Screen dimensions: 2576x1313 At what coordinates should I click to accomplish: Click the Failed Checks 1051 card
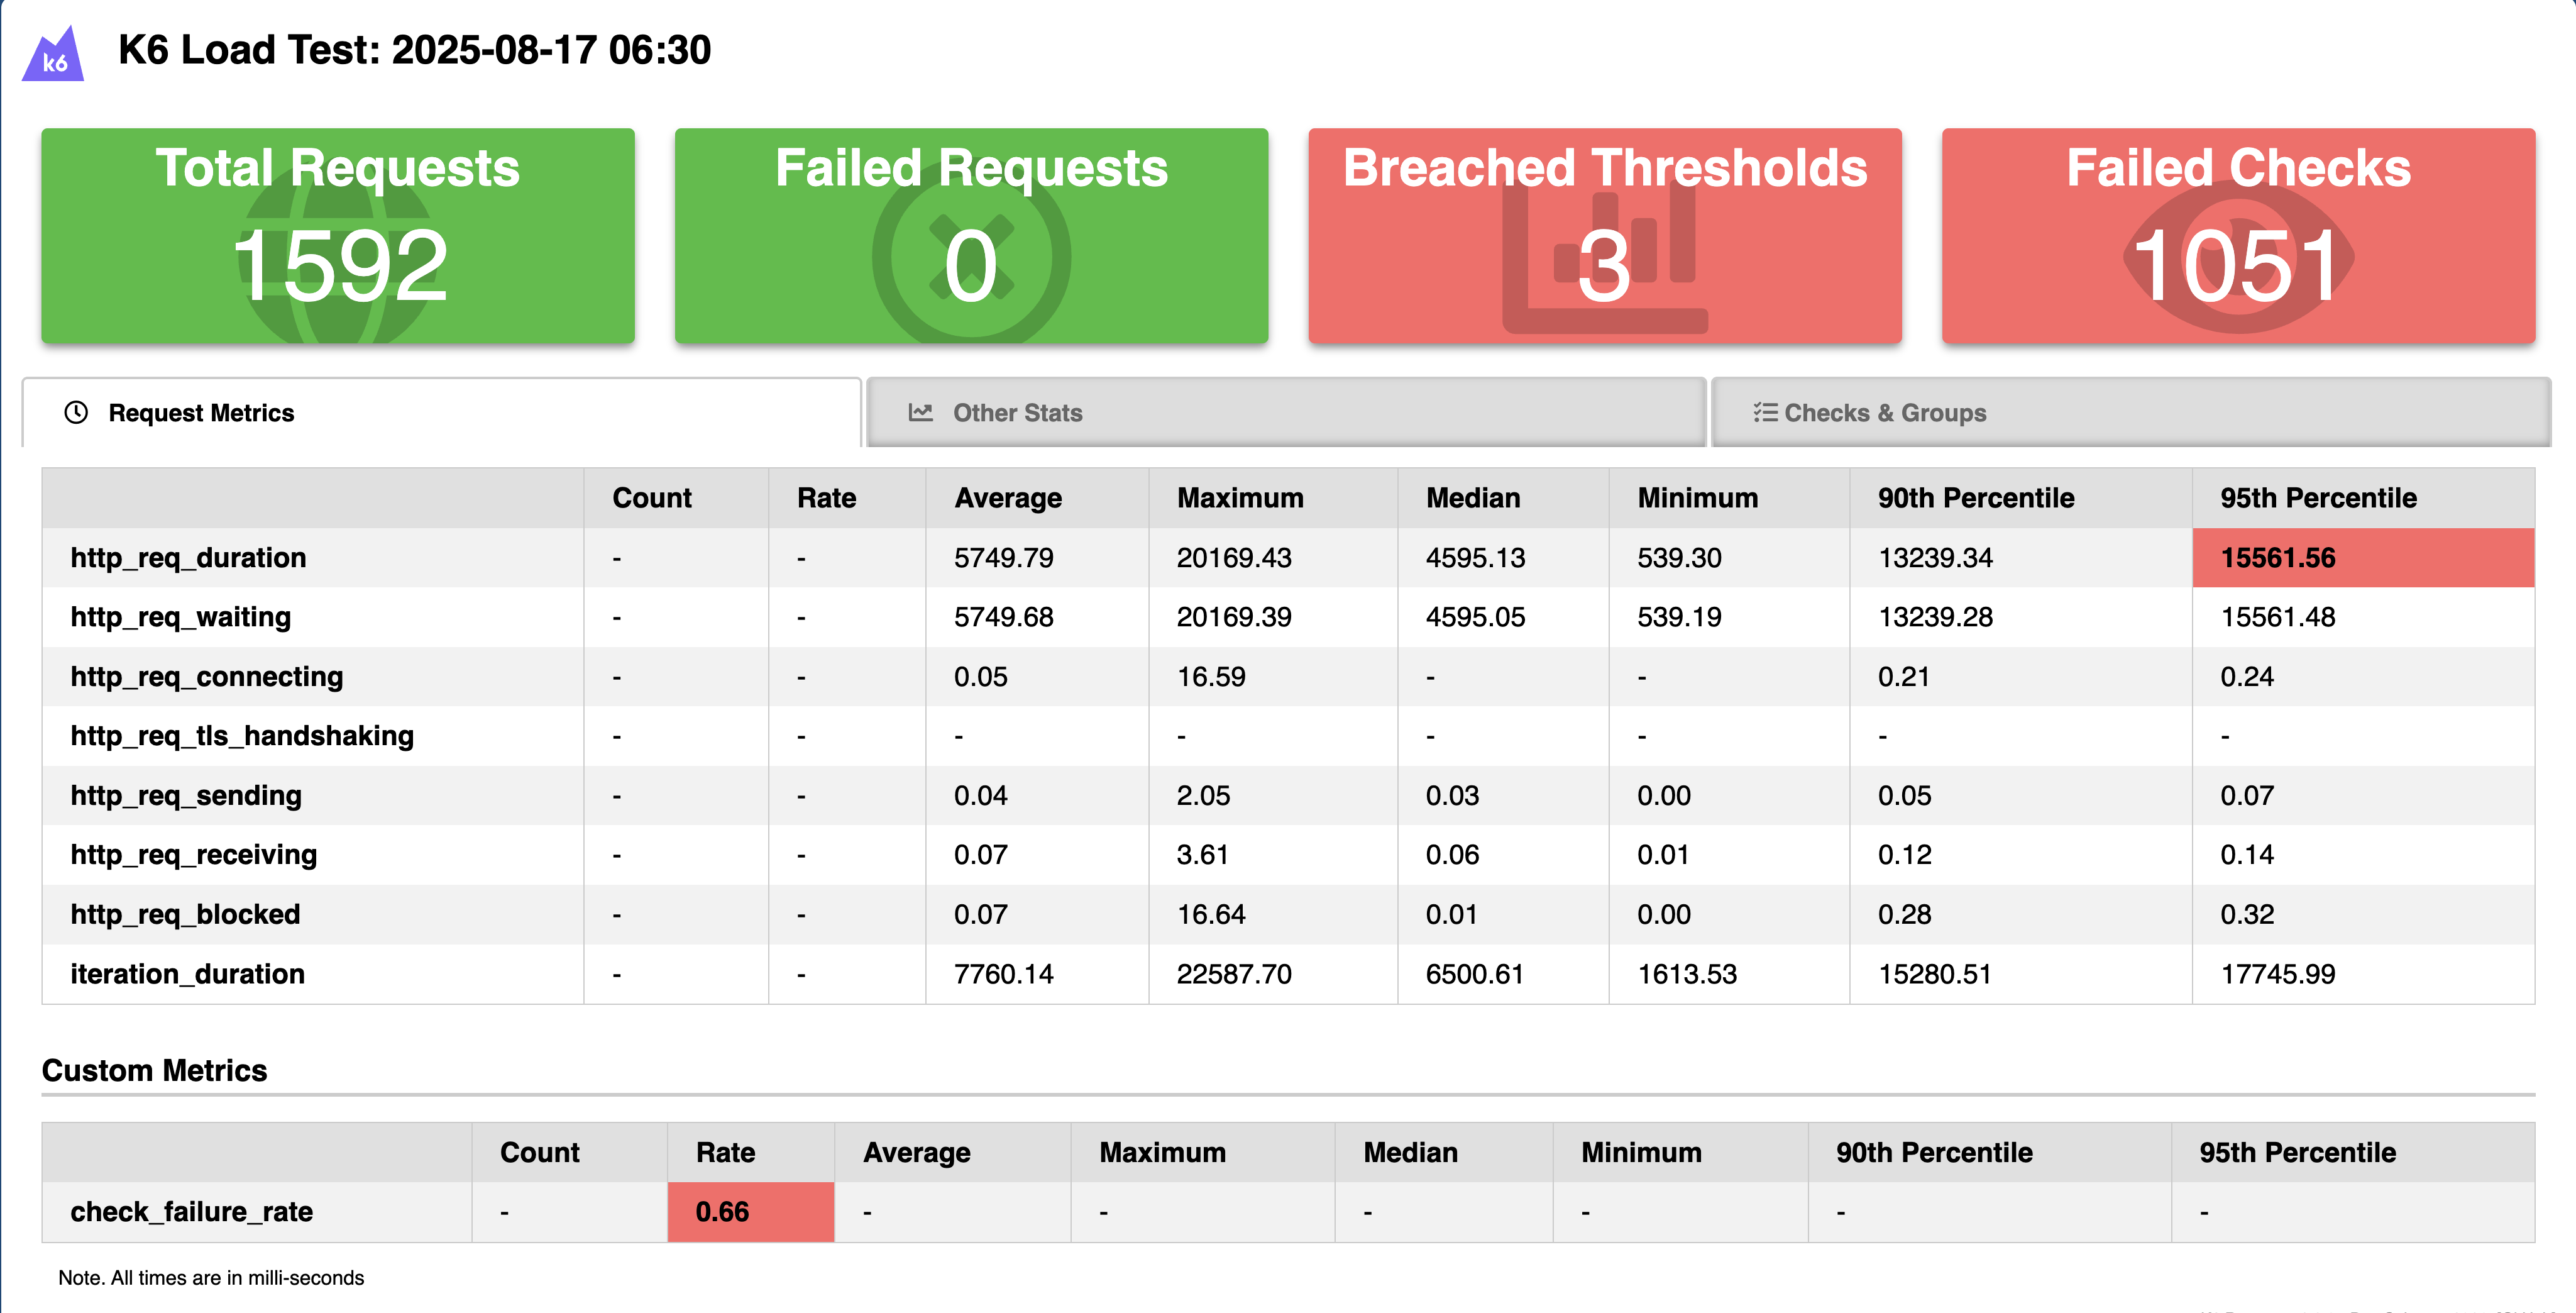2238,236
